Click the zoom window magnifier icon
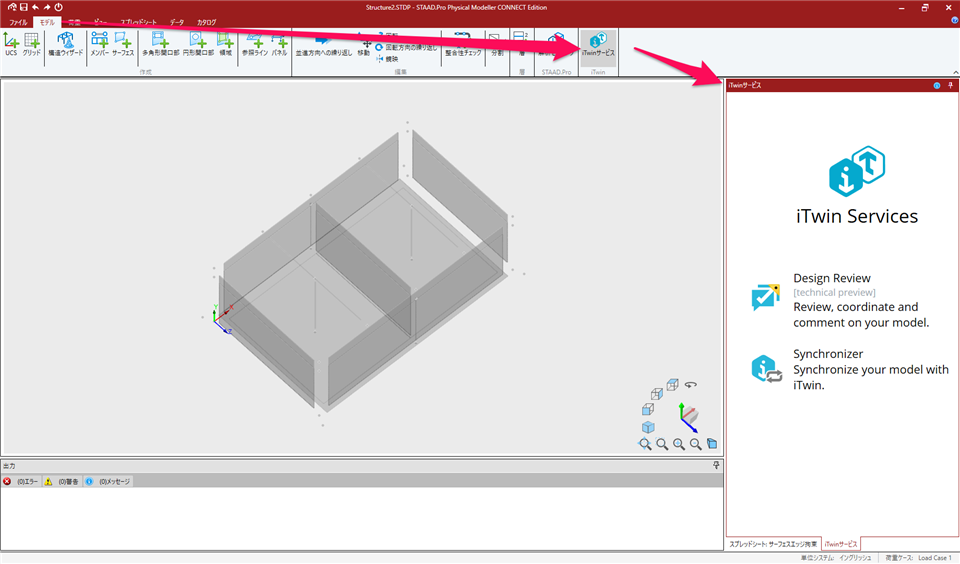This screenshot has width=960, height=564. (662, 444)
